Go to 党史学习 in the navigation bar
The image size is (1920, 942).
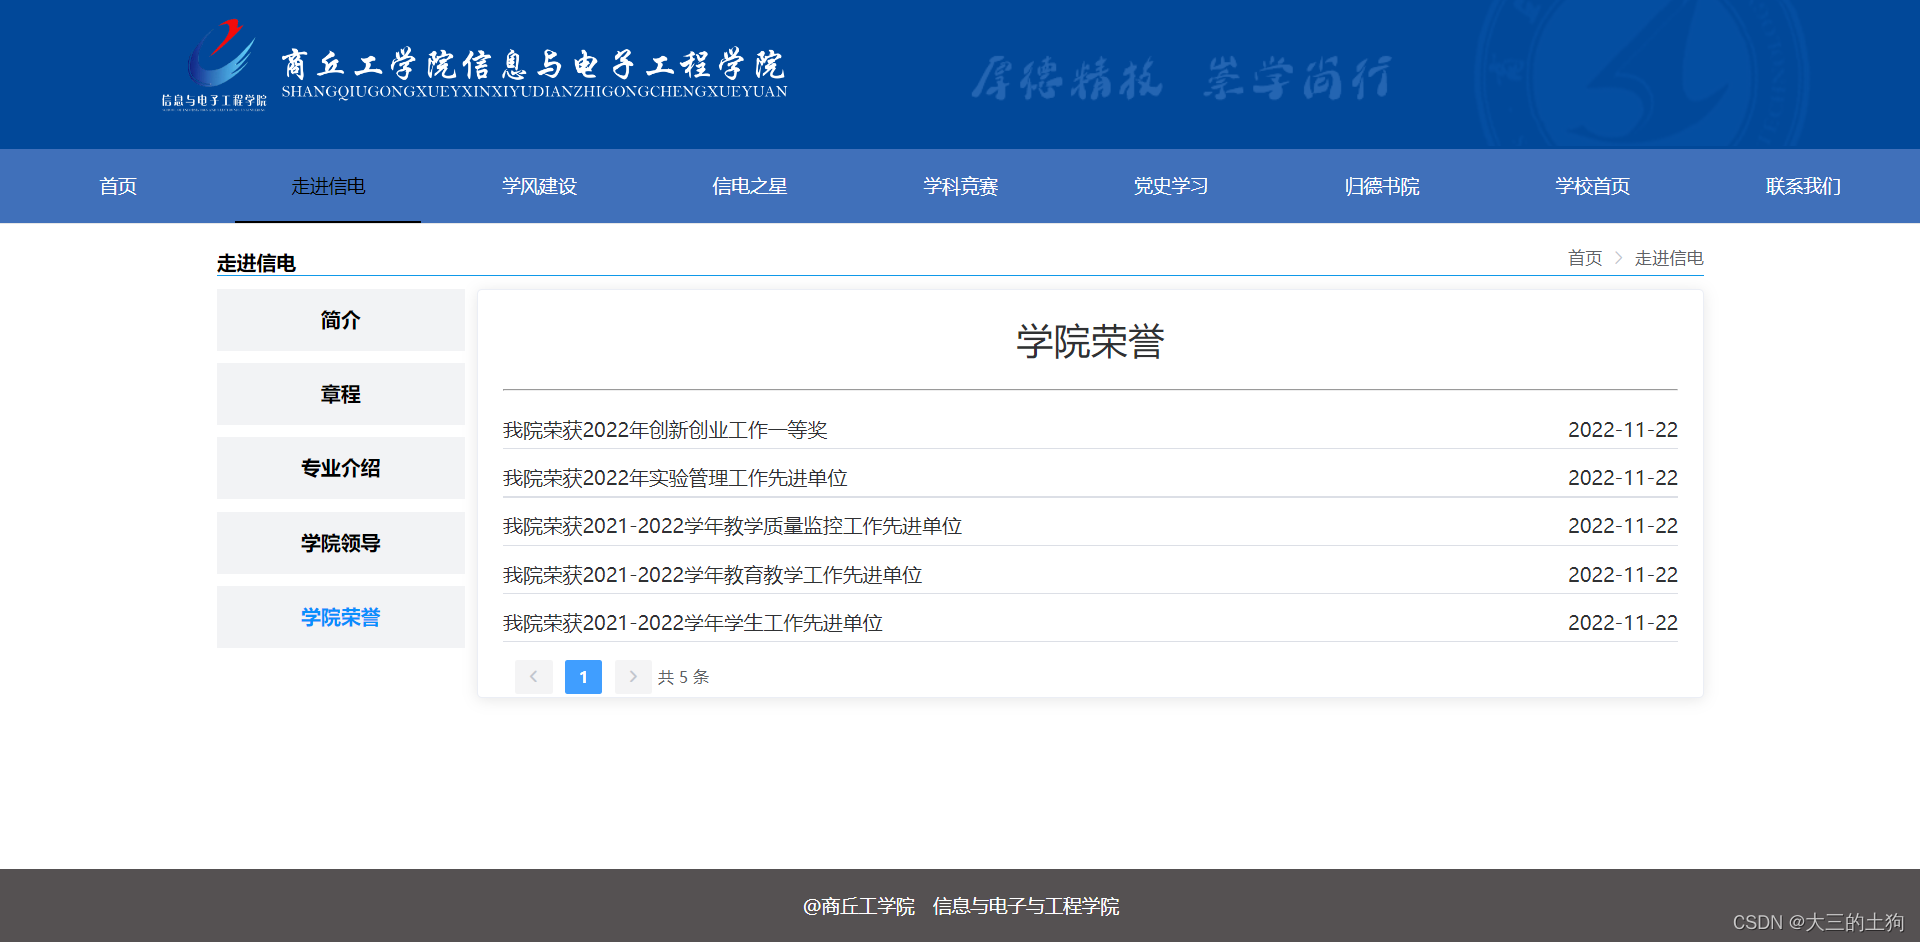tap(1170, 186)
